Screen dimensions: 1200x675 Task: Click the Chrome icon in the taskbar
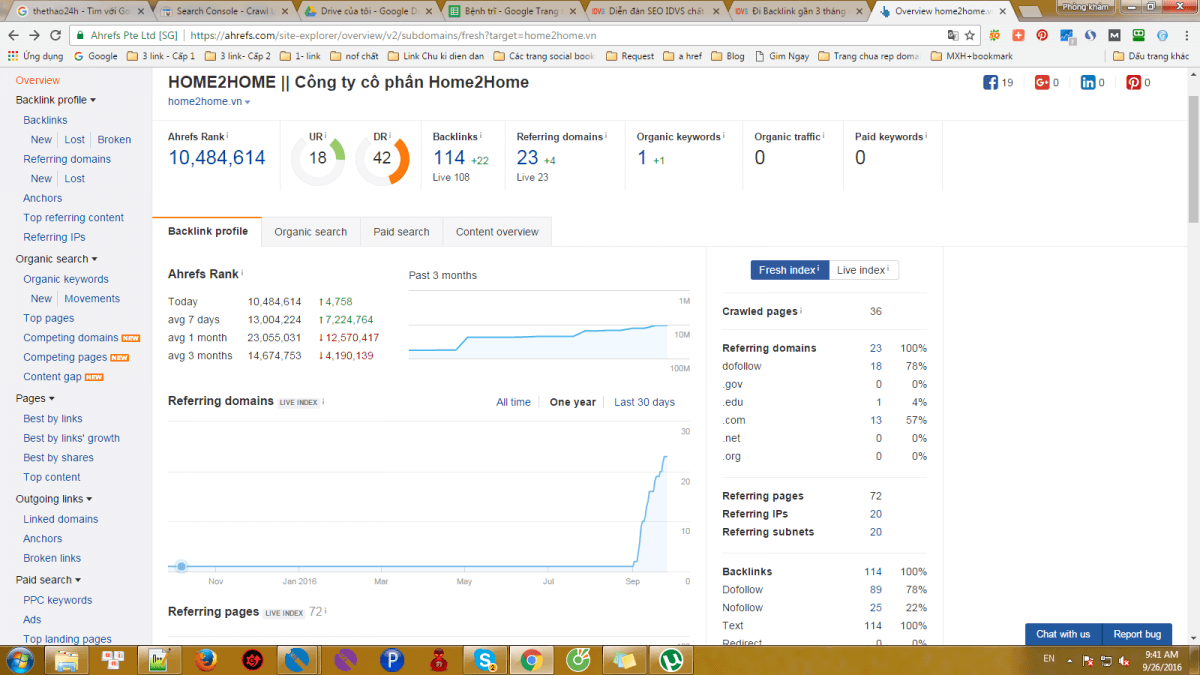pos(531,660)
